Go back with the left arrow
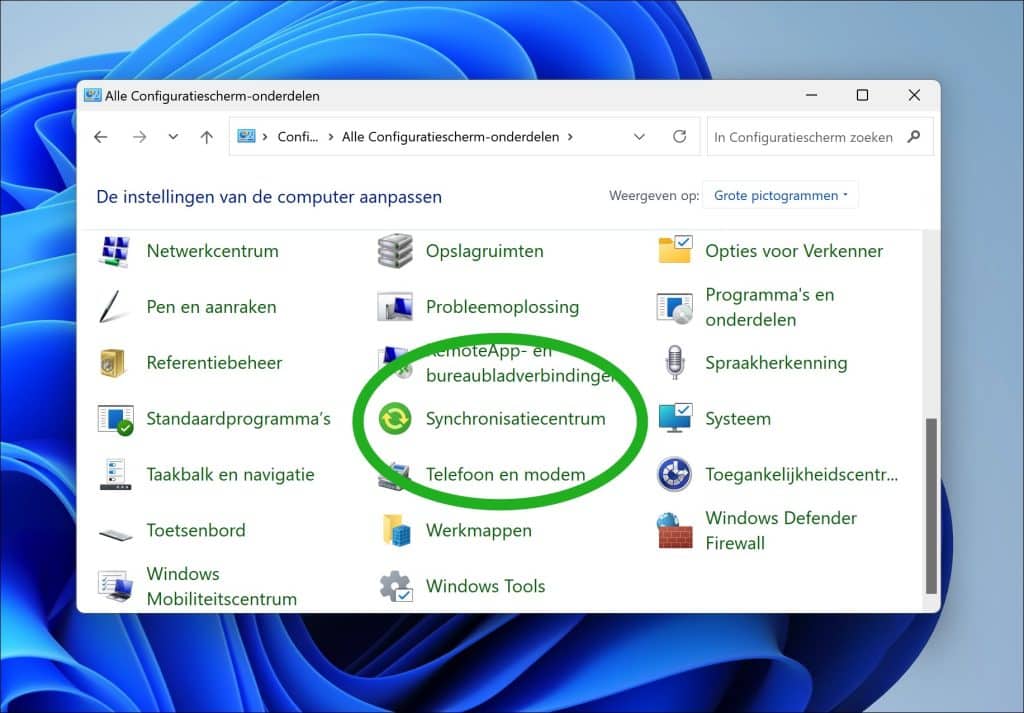1024x713 pixels. click(101, 136)
